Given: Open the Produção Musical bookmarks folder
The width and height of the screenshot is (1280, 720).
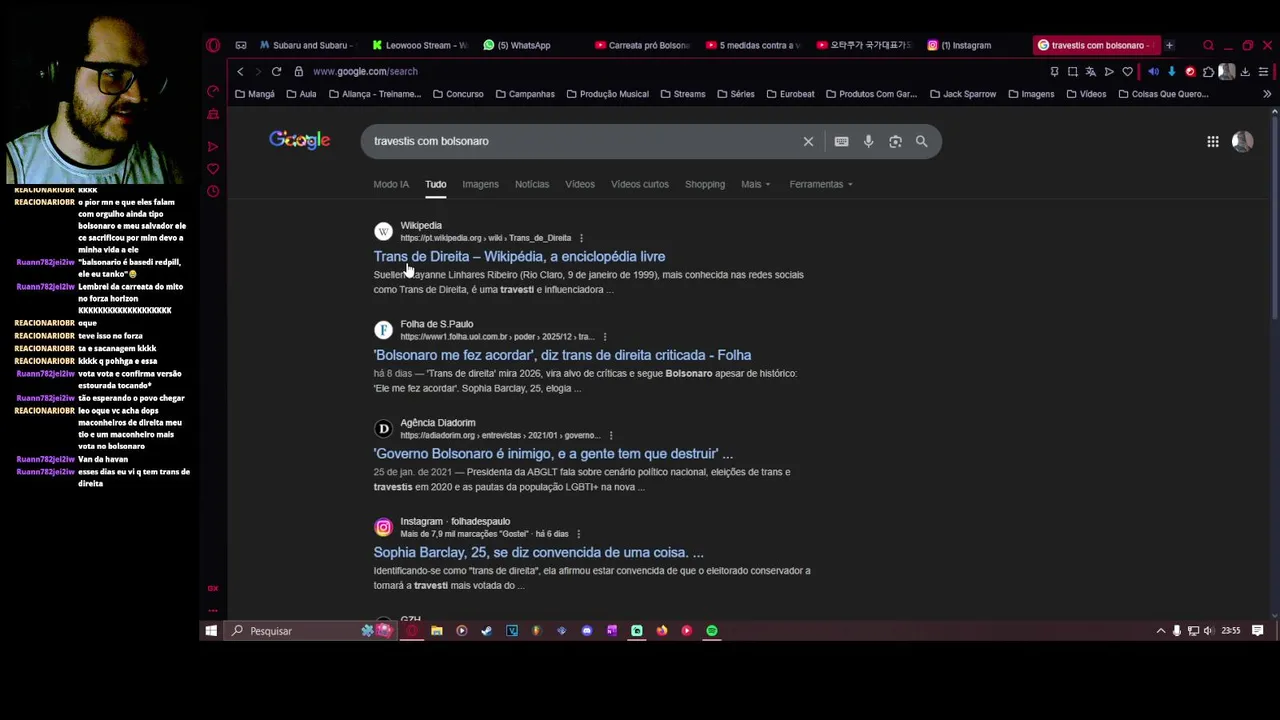Looking at the screenshot, I should pyautogui.click(x=607, y=94).
